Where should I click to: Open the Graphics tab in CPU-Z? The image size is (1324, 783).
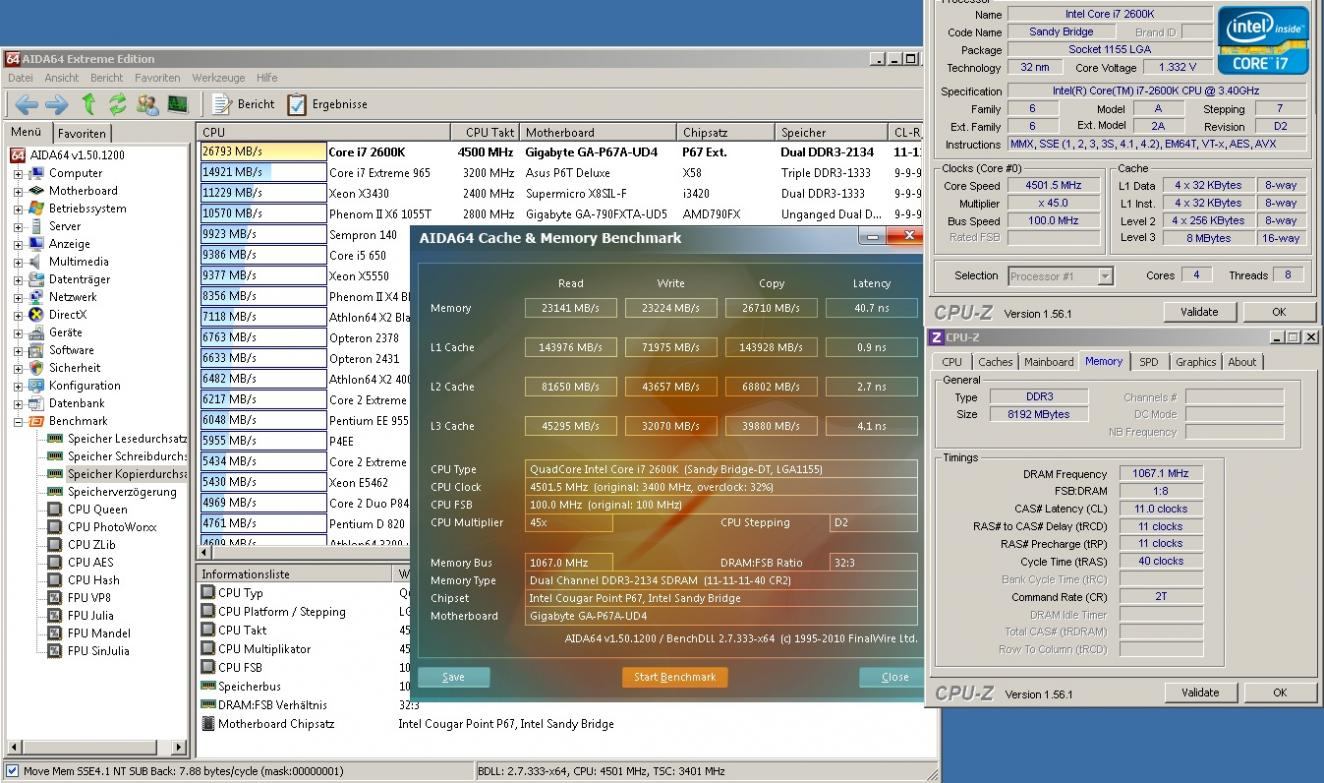(1196, 362)
